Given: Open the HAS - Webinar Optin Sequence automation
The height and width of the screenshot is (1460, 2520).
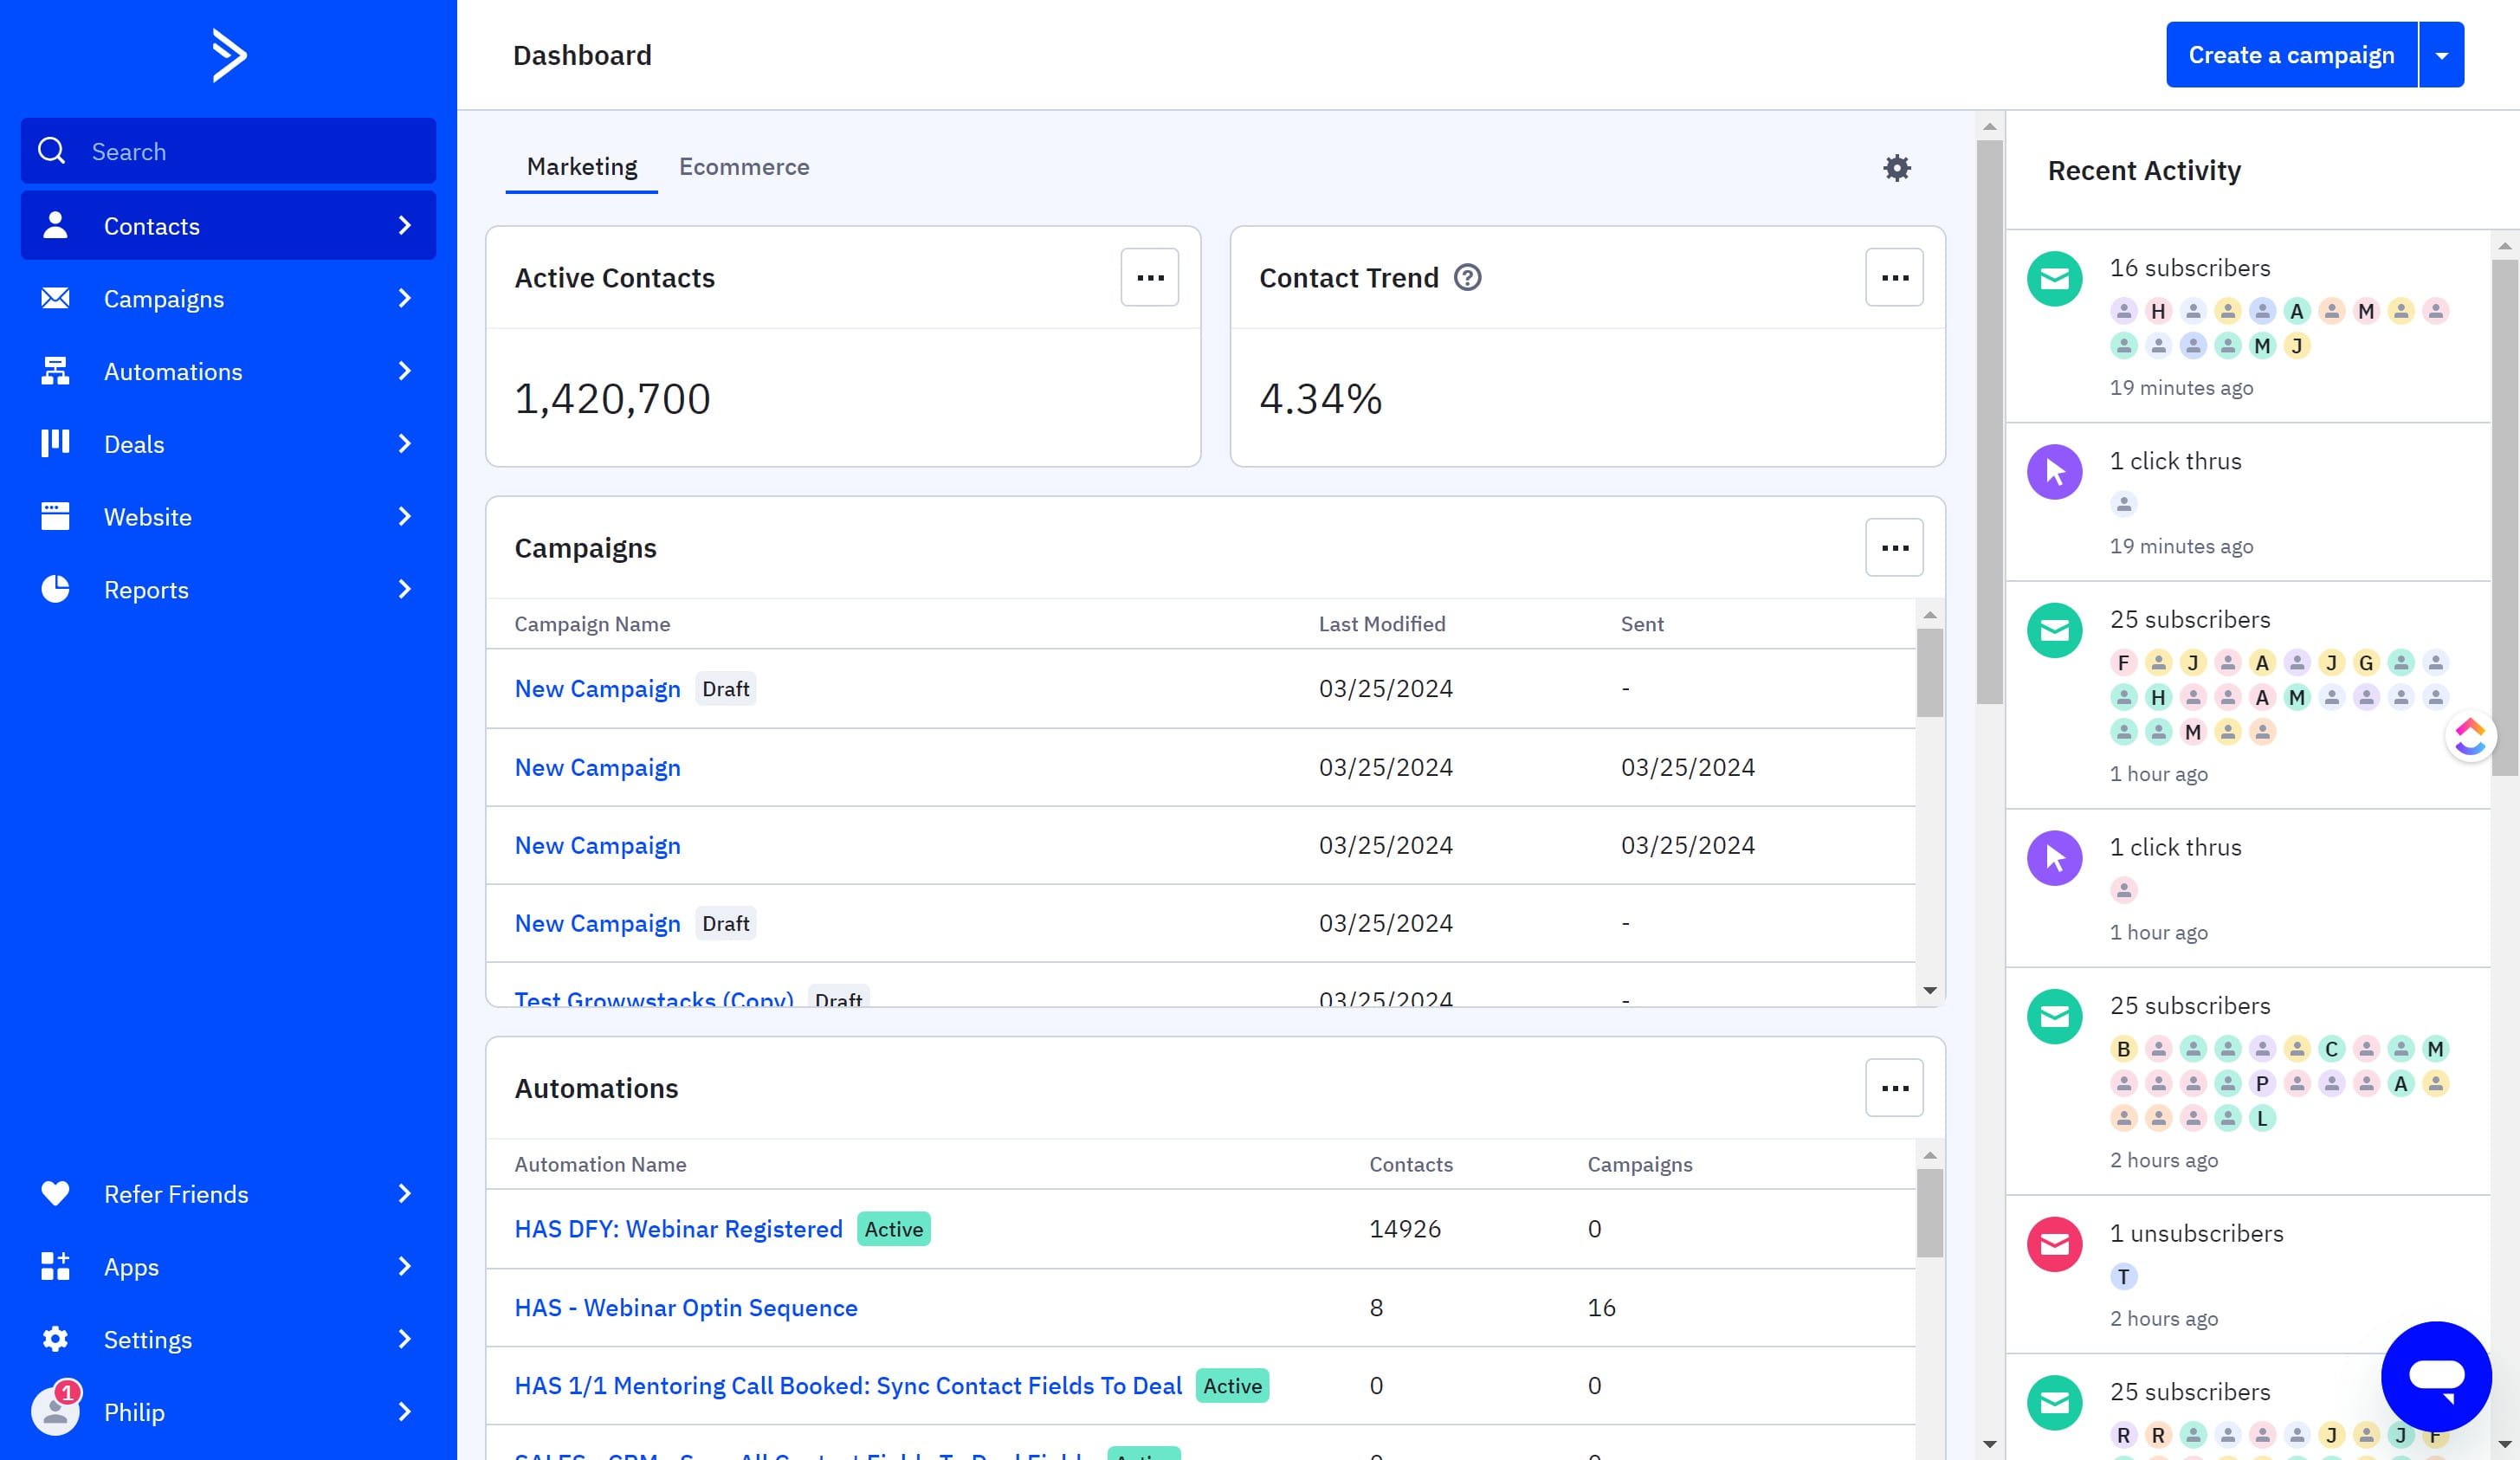Looking at the screenshot, I should click(685, 1307).
